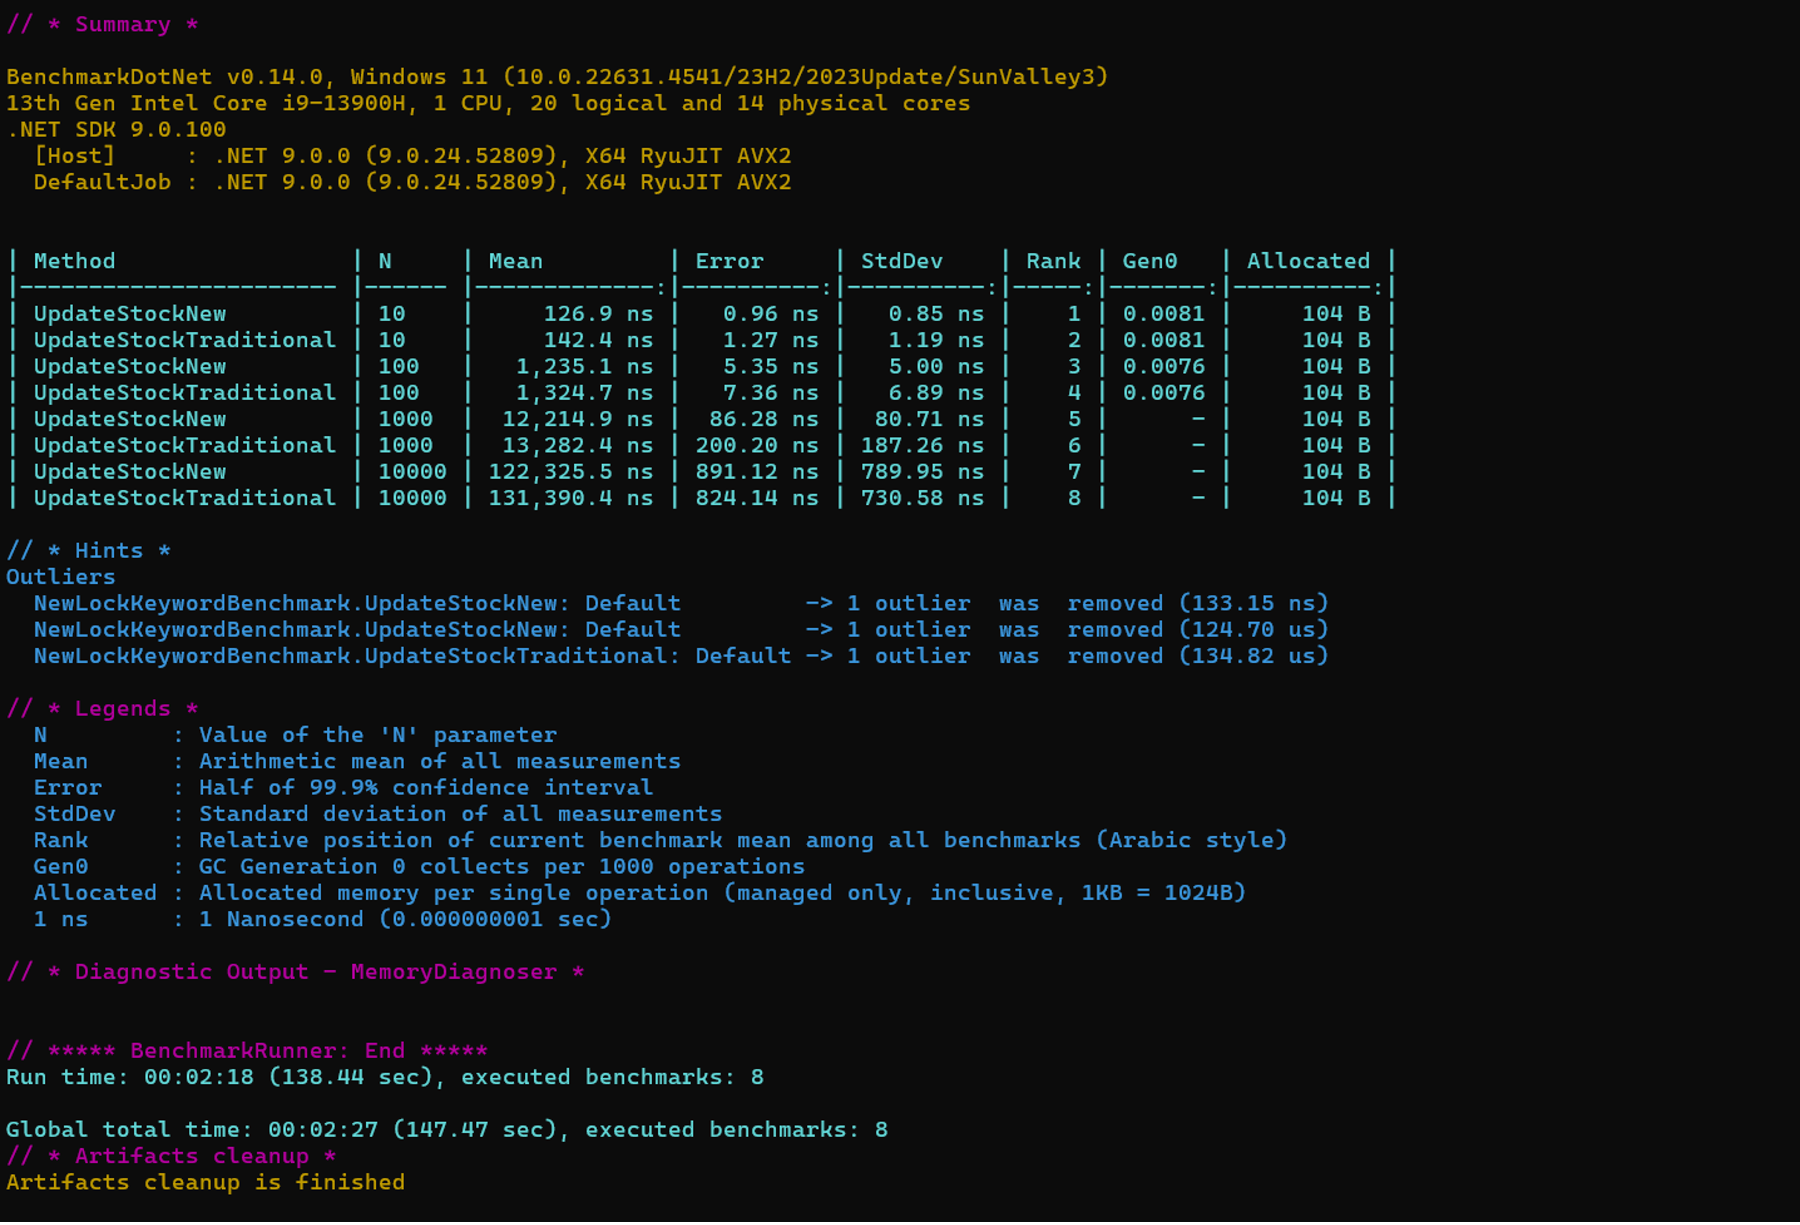
Task: Click the Summary heading line
Action: pos(102,24)
